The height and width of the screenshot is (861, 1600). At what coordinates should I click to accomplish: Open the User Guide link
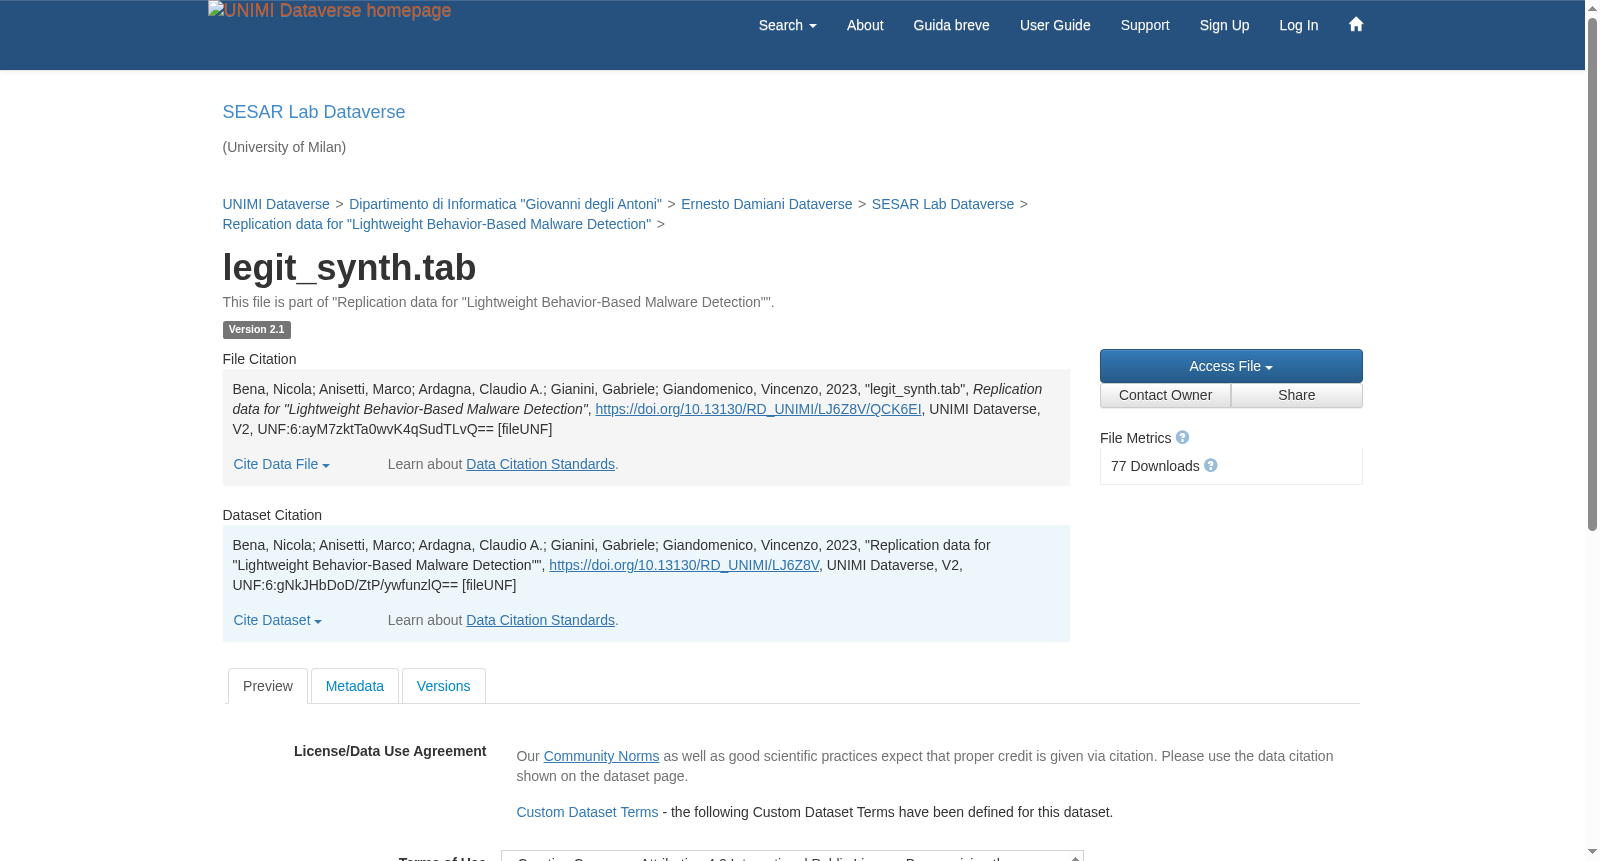click(x=1055, y=25)
